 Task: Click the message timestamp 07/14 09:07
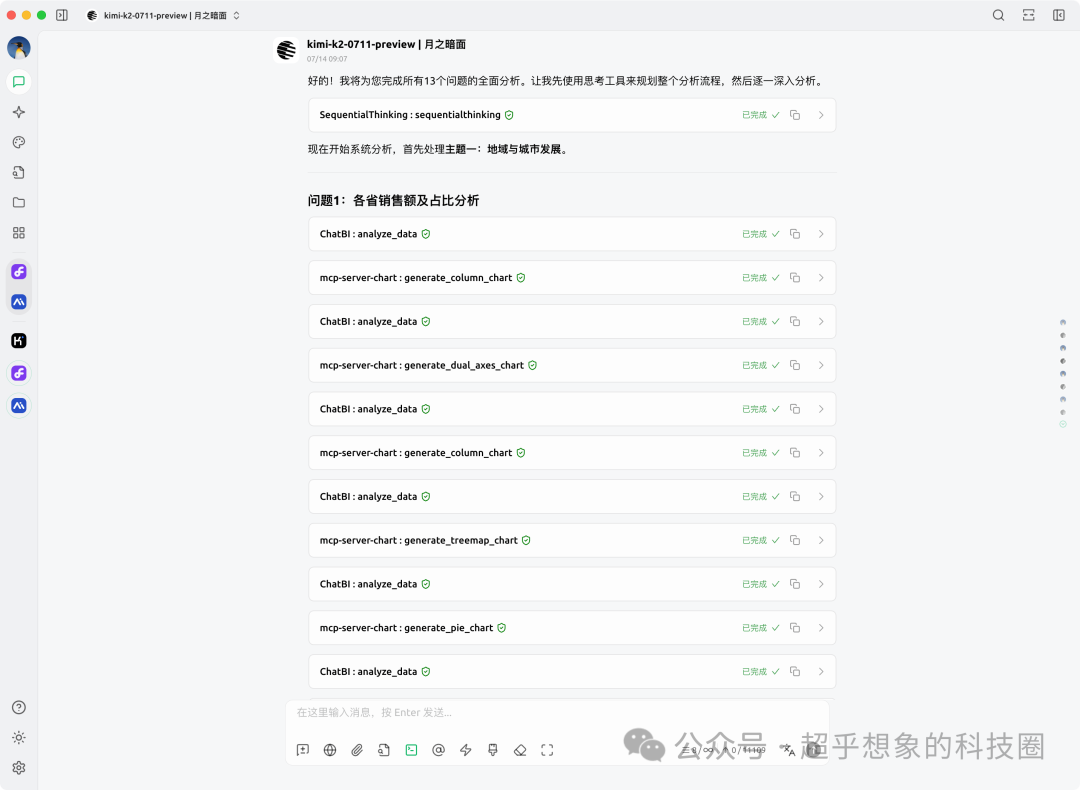coord(327,59)
